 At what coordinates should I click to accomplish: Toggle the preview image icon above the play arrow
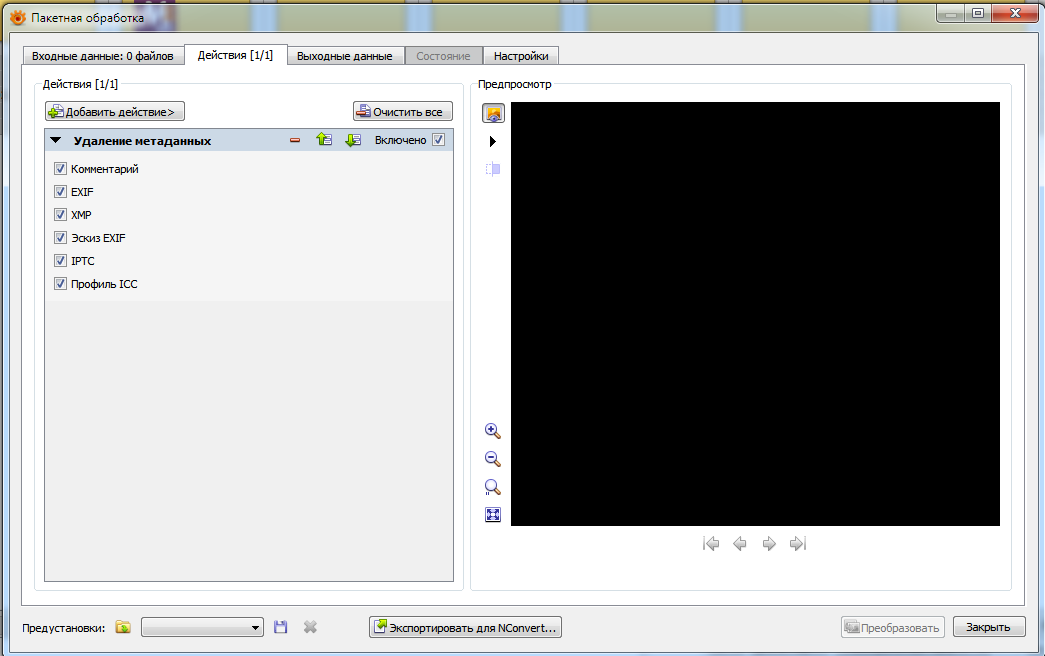(493, 113)
